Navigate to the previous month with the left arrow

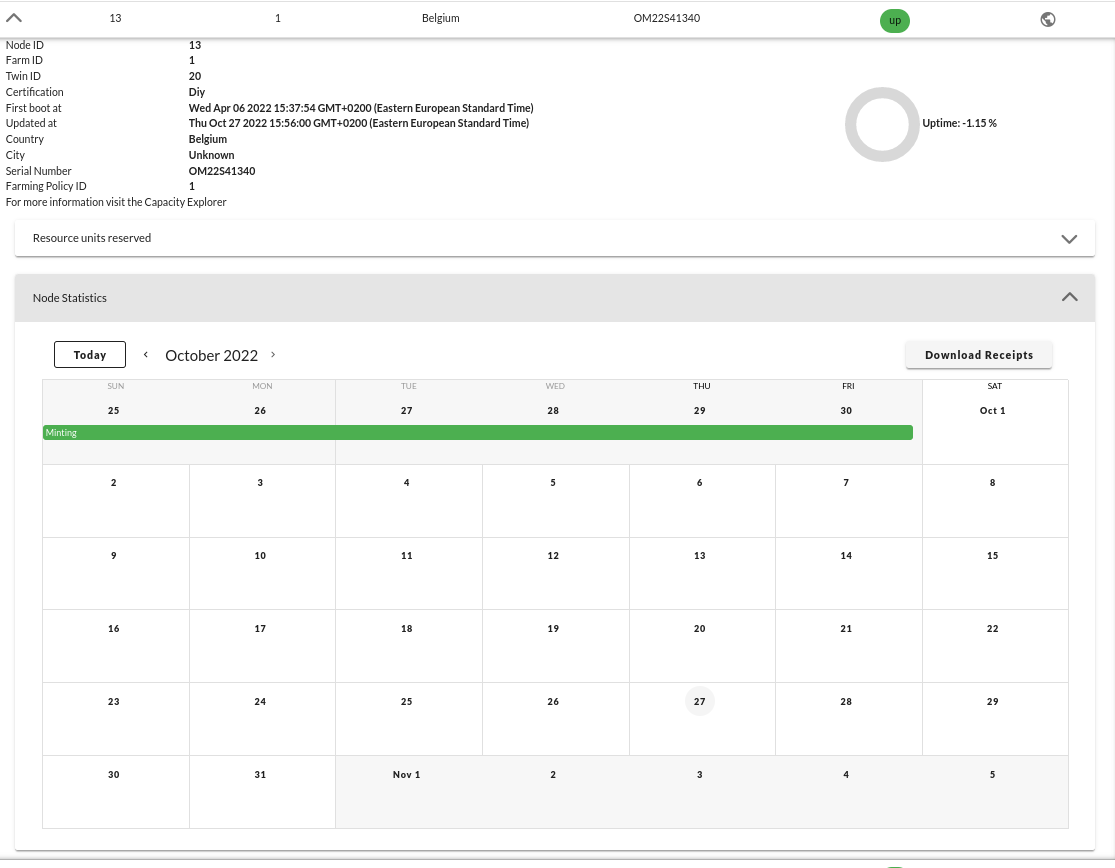146,354
